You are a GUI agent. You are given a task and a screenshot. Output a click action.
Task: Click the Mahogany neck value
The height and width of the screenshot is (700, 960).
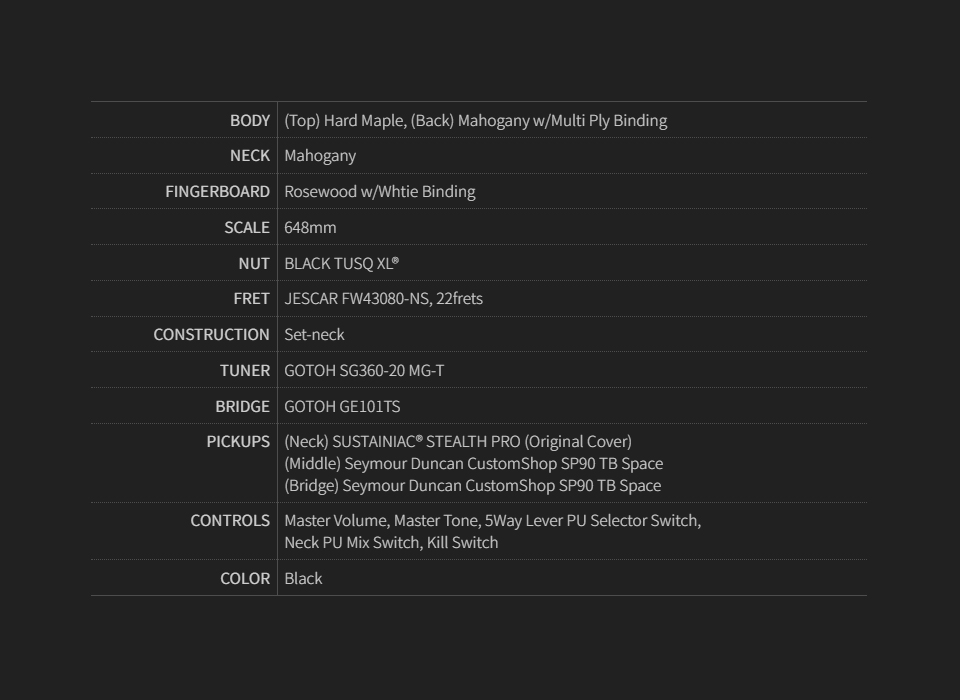tap(320, 156)
